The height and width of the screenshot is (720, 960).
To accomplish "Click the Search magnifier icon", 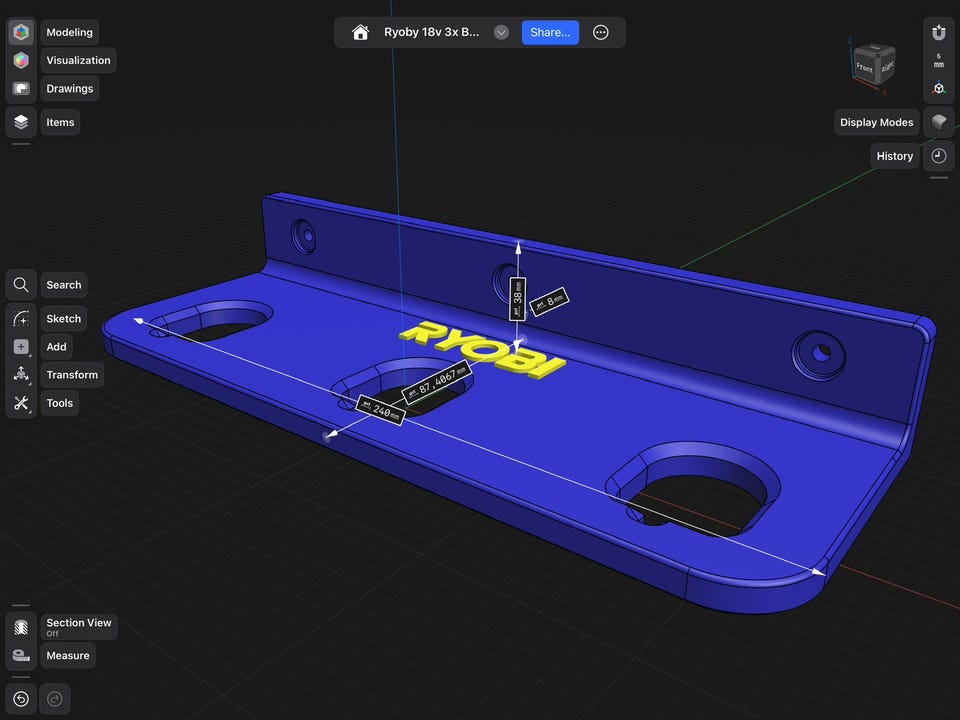I will (x=21, y=285).
